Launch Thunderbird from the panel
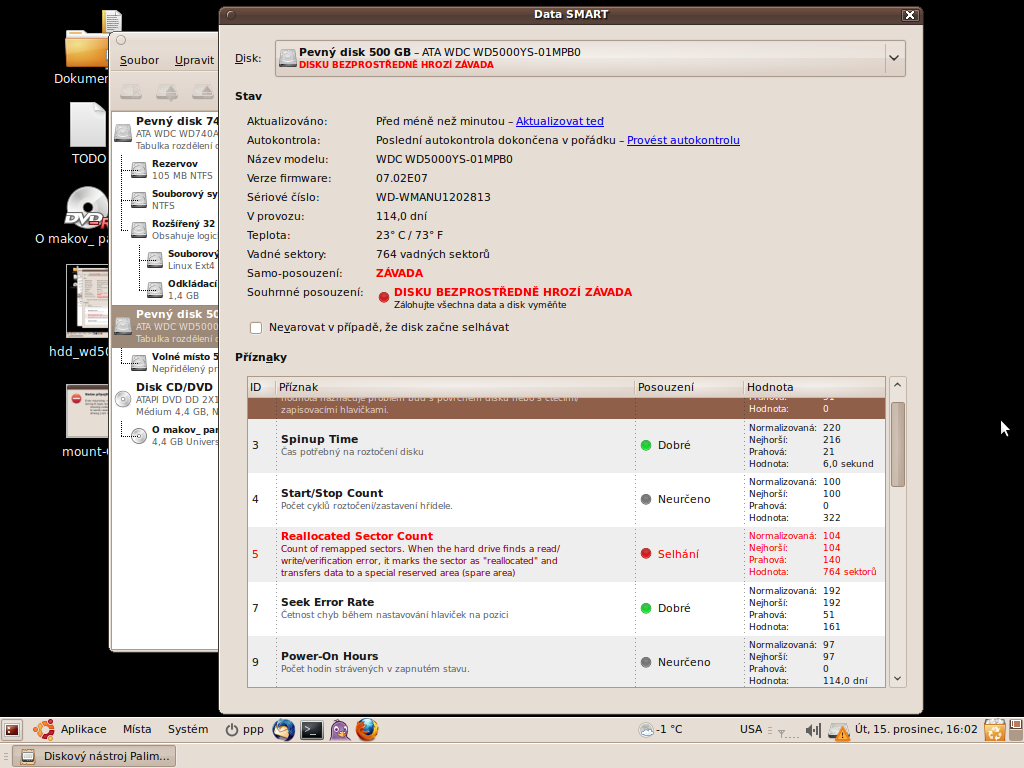The height and width of the screenshot is (768, 1024). tap(283, 729)
